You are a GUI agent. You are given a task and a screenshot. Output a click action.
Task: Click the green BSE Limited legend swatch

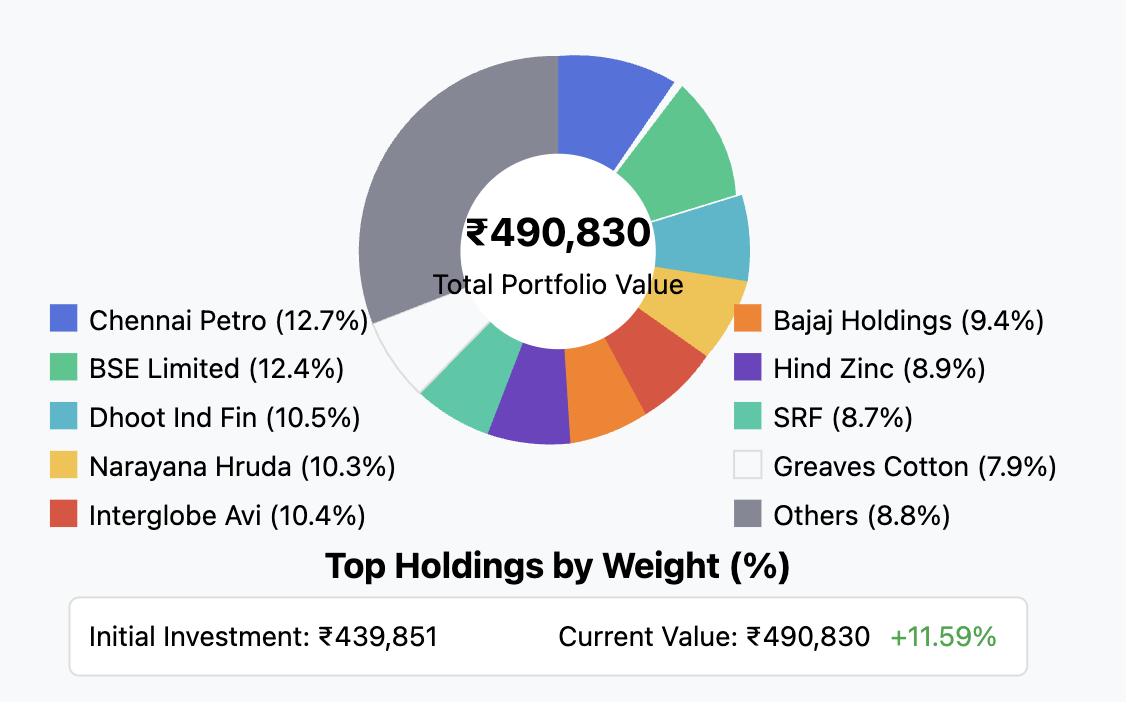point(64,368)
